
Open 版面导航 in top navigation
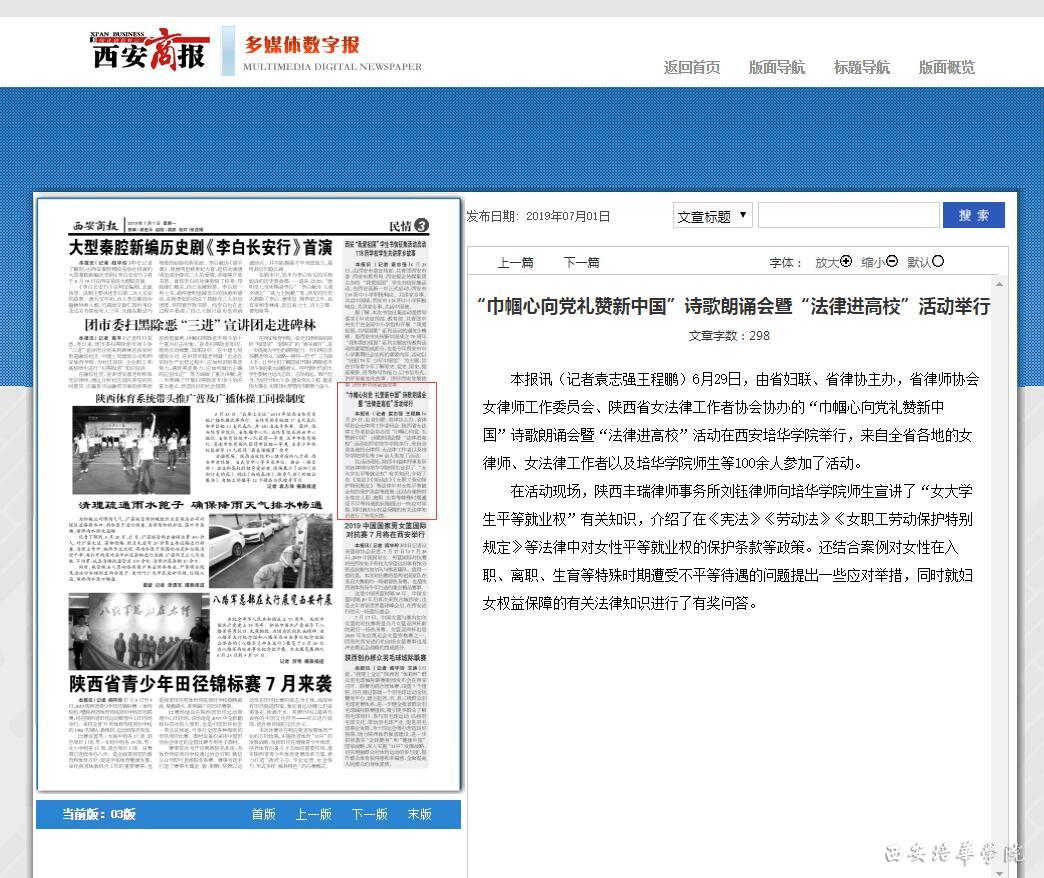[776, 67]
